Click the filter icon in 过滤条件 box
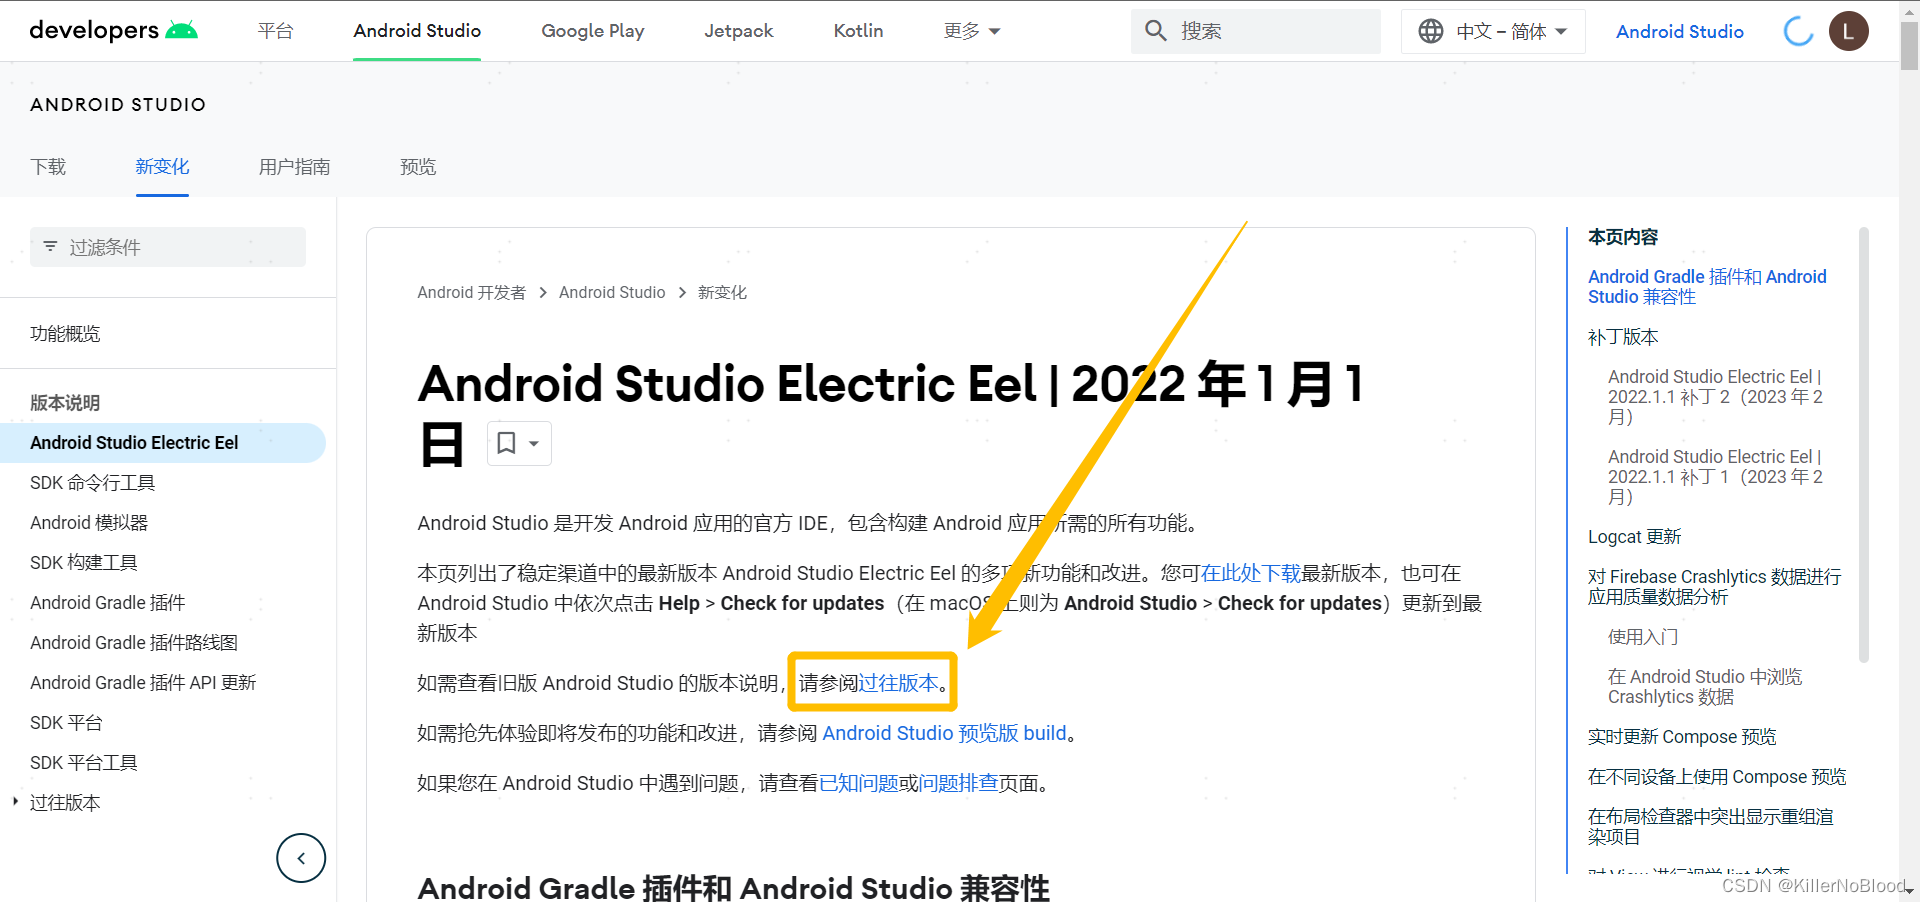 pyautogui.click(x=50, y=246)
